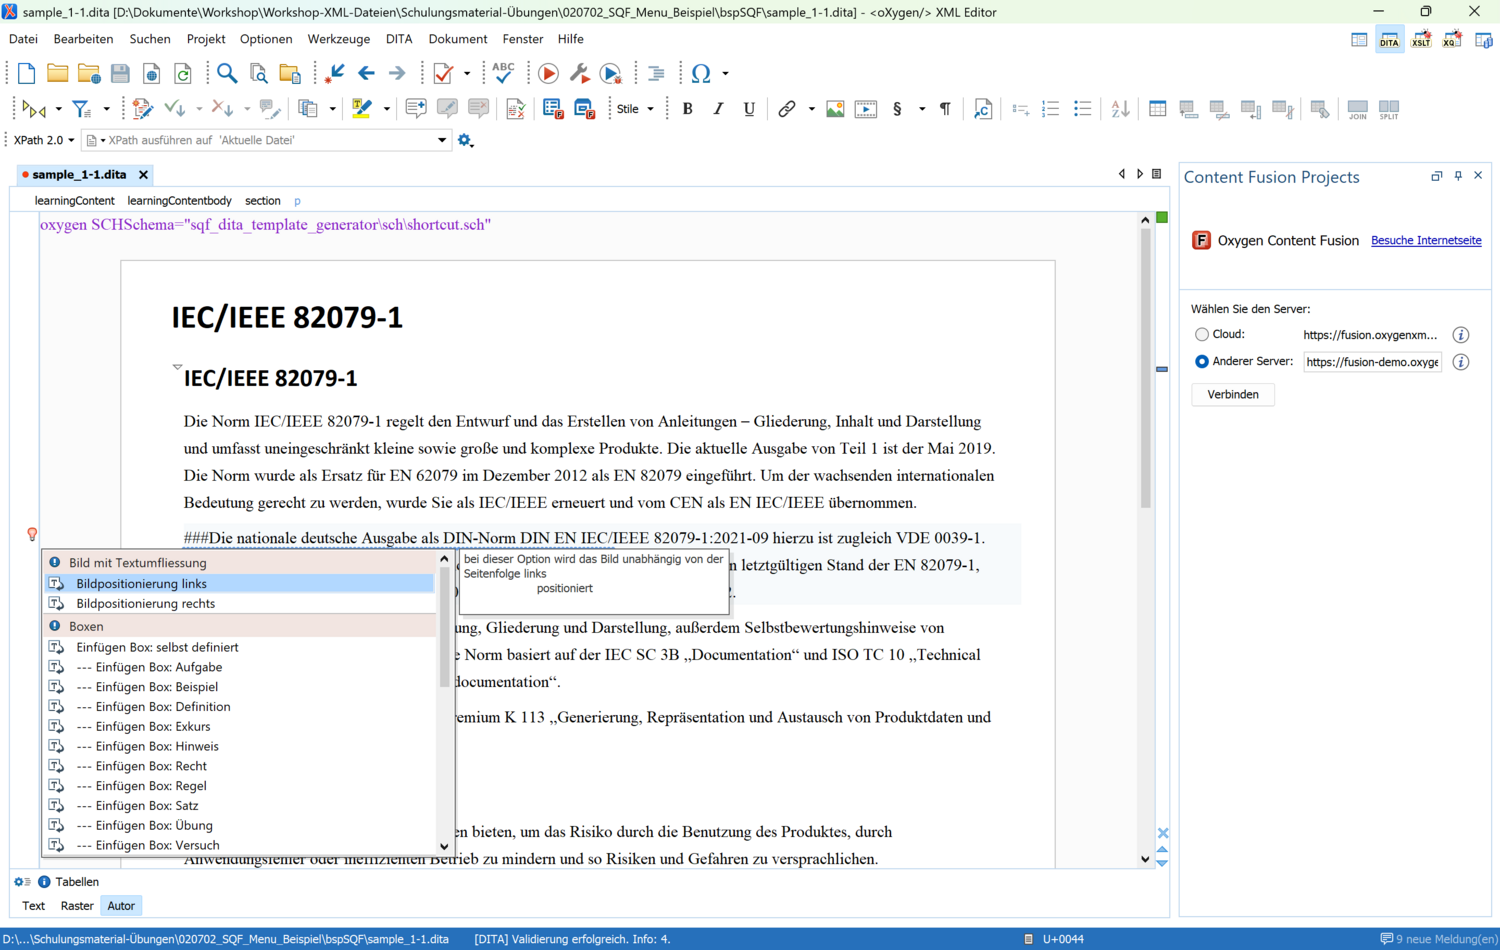The height and width of the screenshot is (950, 1500).
Task: Switch to Raster editing mode tab
Action: (77, 906)
